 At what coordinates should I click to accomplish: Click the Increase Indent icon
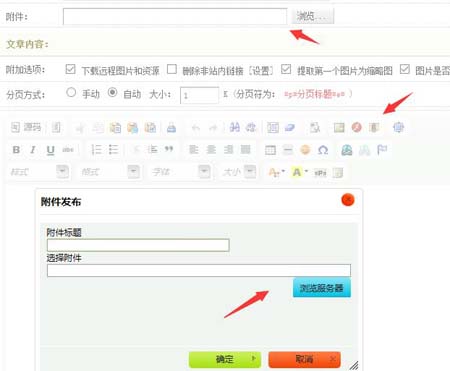[153, 150]
